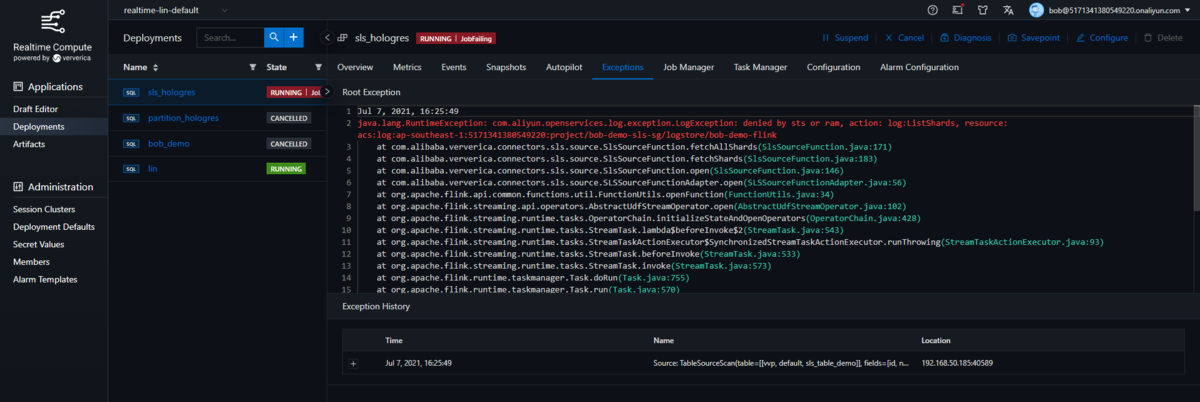Click deployment type icon beside sls_hologres title

(x=344, y=38)
